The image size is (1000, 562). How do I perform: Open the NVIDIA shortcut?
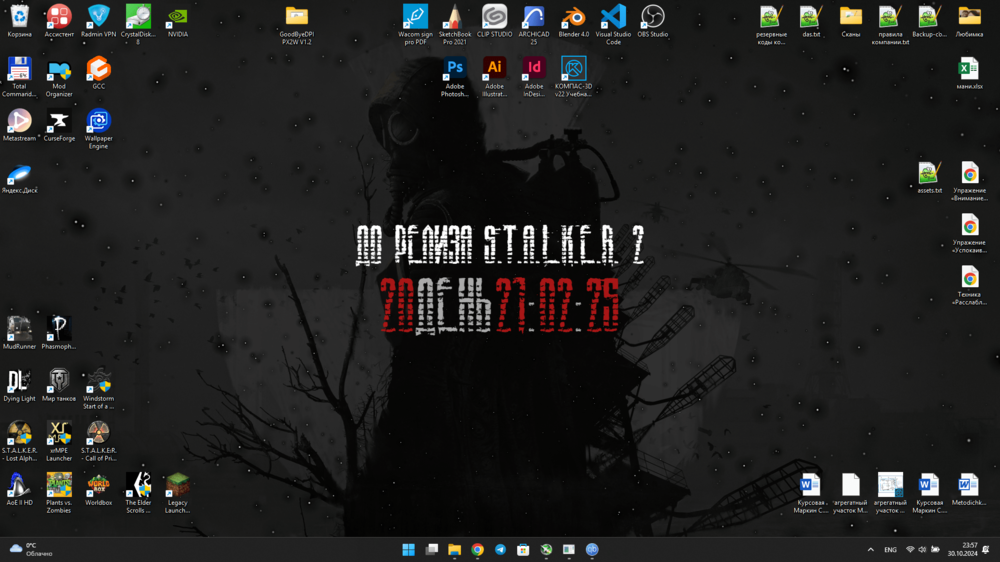pyautogui.click(x=177, y=21)
